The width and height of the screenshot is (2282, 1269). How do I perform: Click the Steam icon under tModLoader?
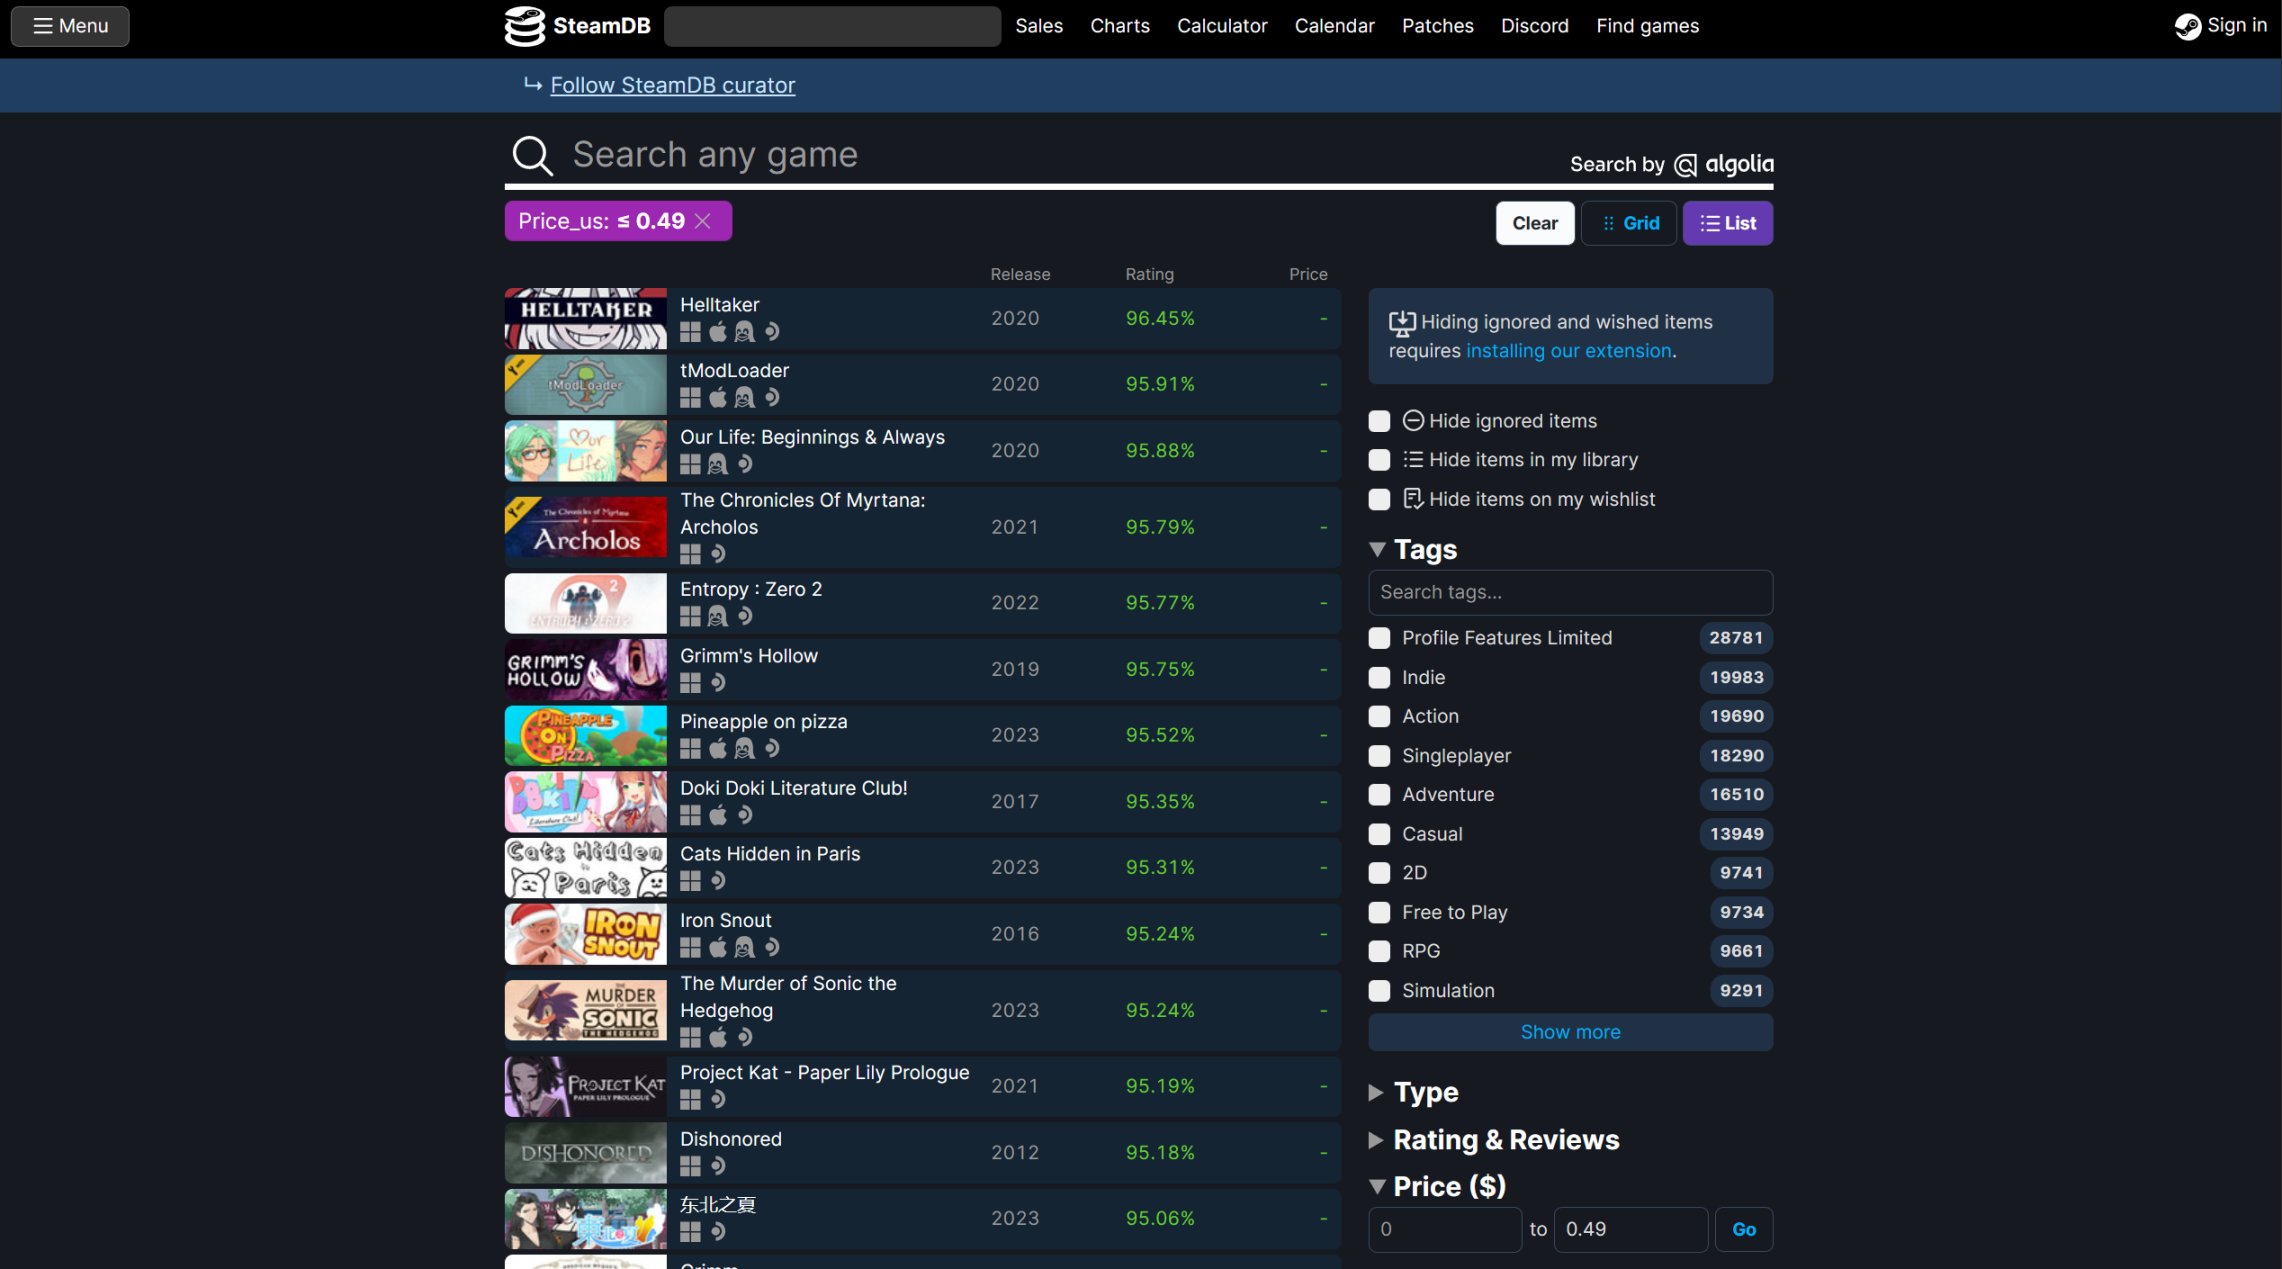coord(772,398)
